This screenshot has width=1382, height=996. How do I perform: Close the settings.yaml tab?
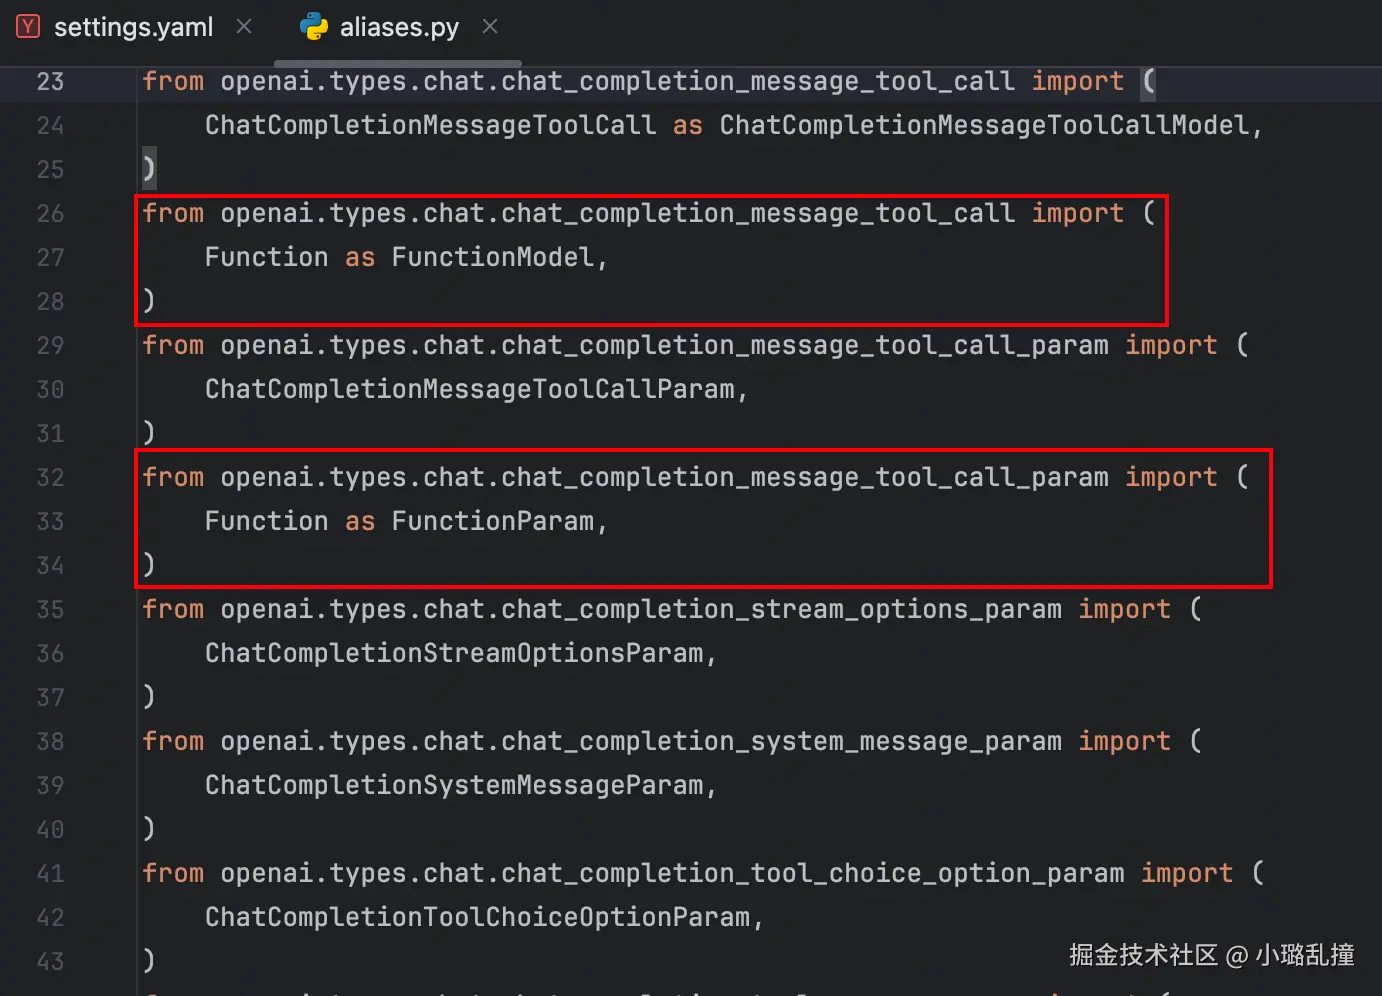pyautogui.click(x=244, y=27)
